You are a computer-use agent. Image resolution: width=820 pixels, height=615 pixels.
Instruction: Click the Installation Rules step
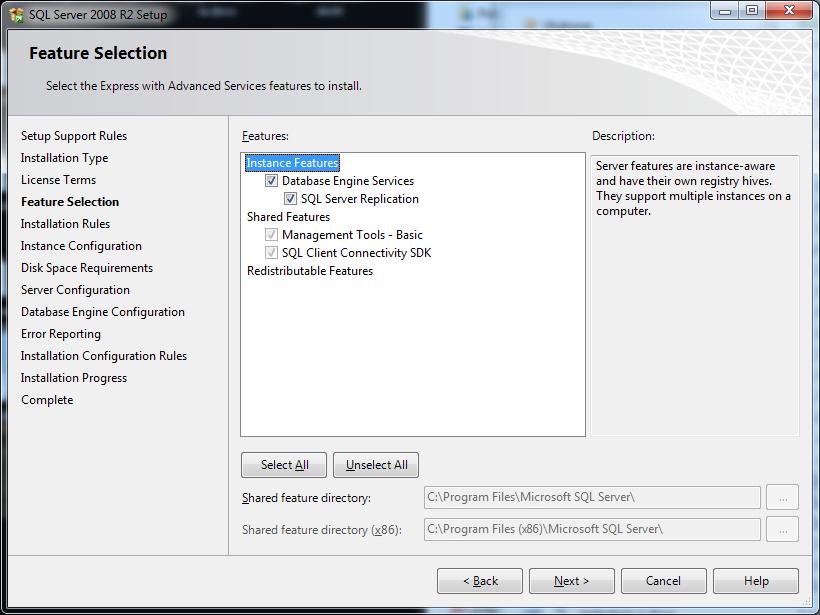(x=65, y=224)
